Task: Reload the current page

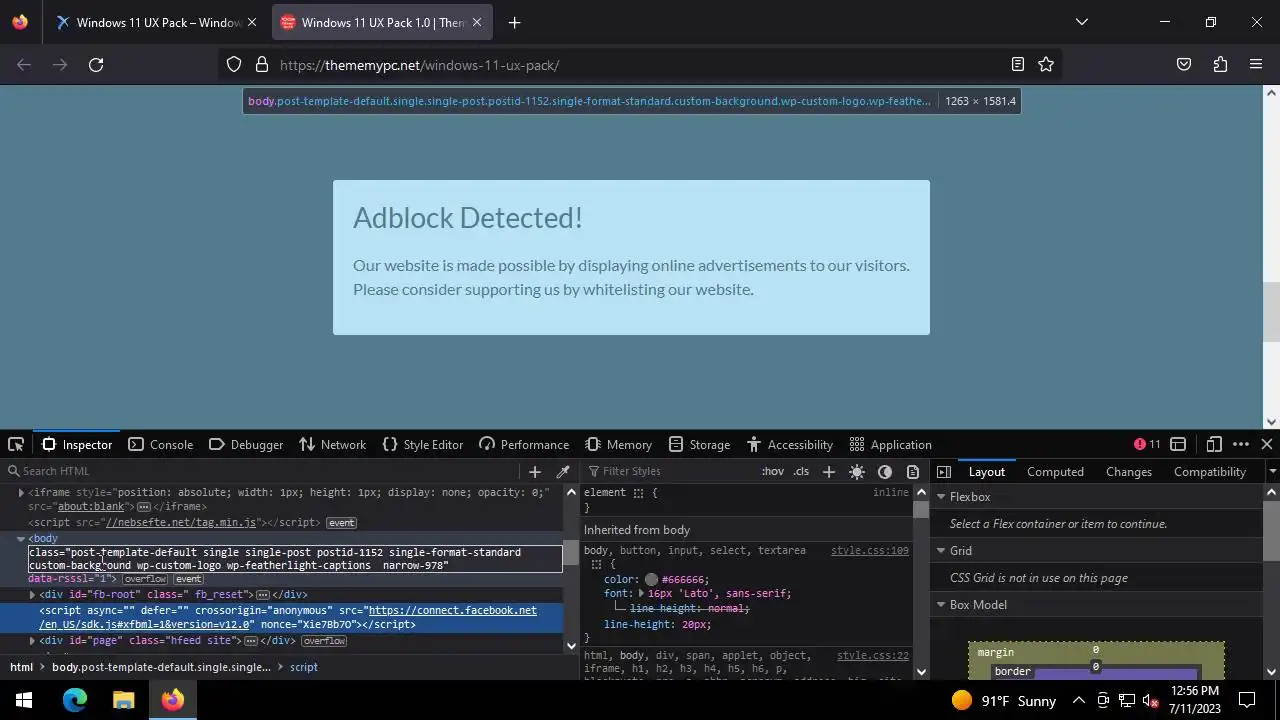Action: click(x=96, y=65)
